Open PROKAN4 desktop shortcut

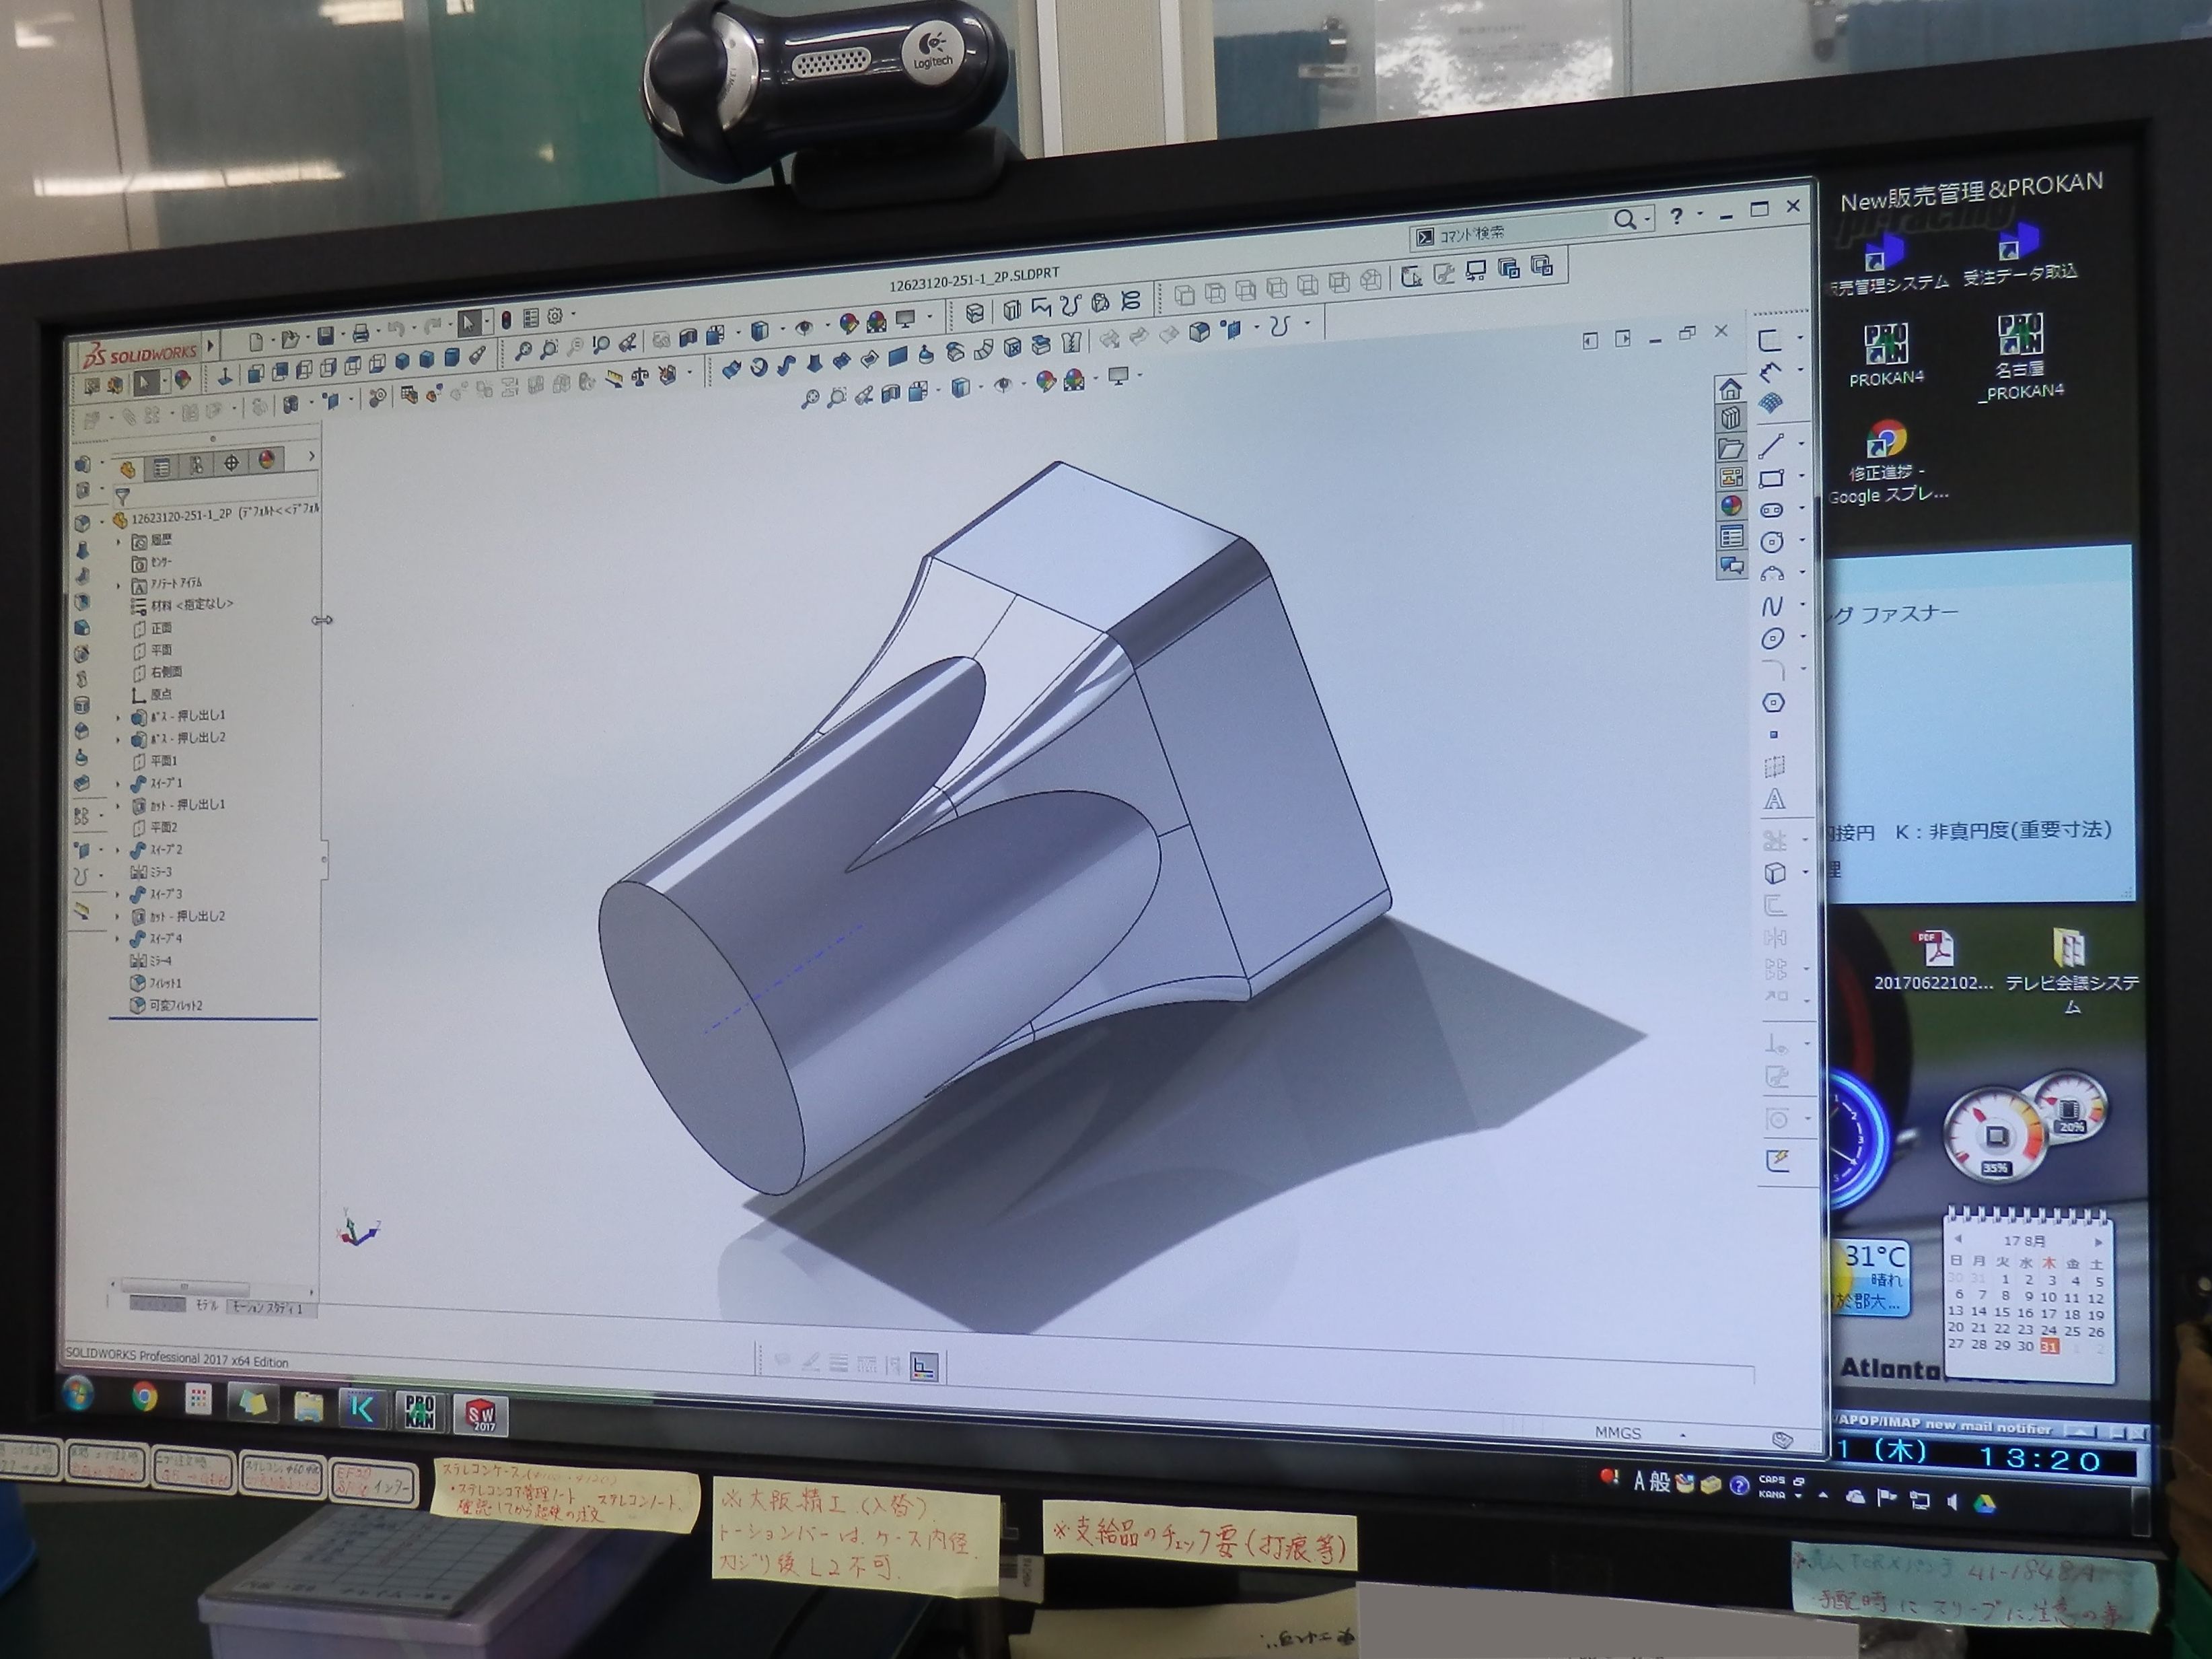click(x=1886, y=354)
